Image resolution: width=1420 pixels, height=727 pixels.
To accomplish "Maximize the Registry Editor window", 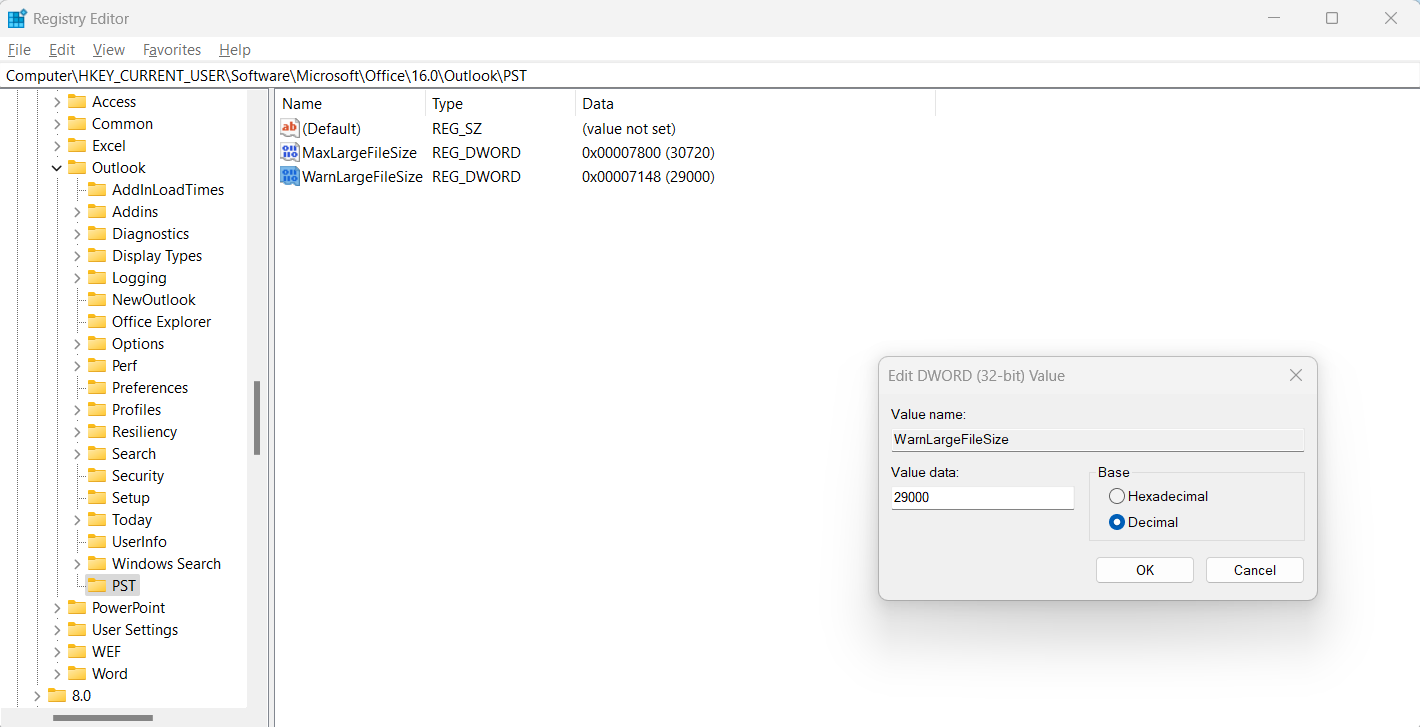I will (x=1332, y=18).
